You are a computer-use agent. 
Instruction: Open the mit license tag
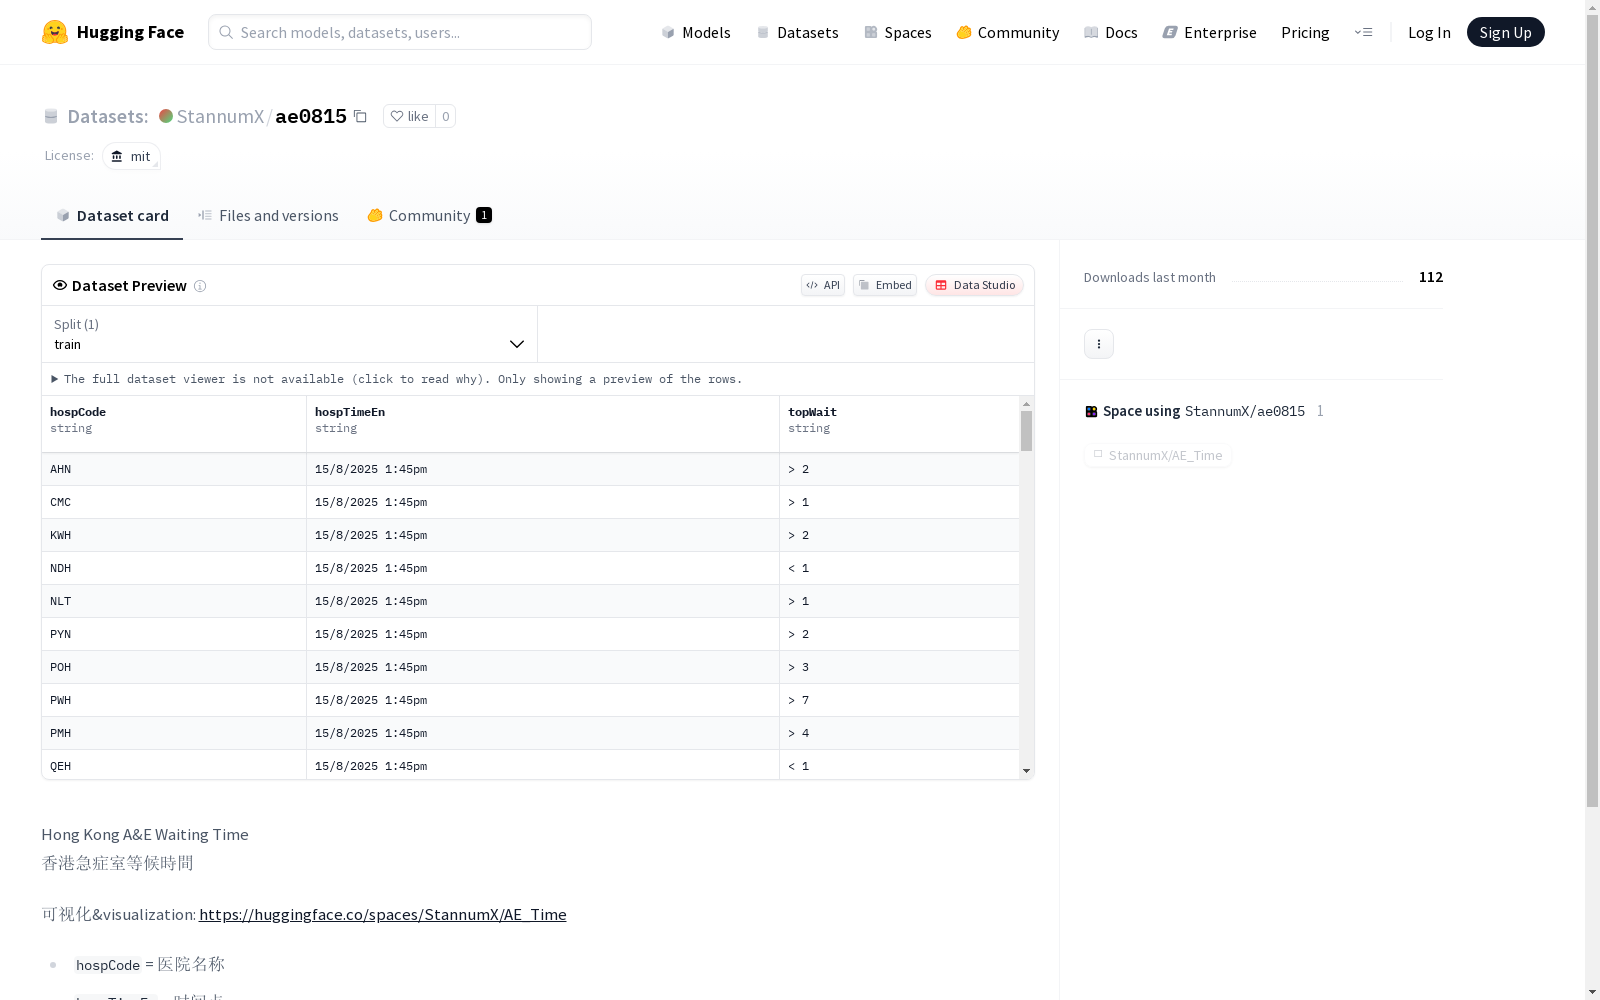coord(131,156)
